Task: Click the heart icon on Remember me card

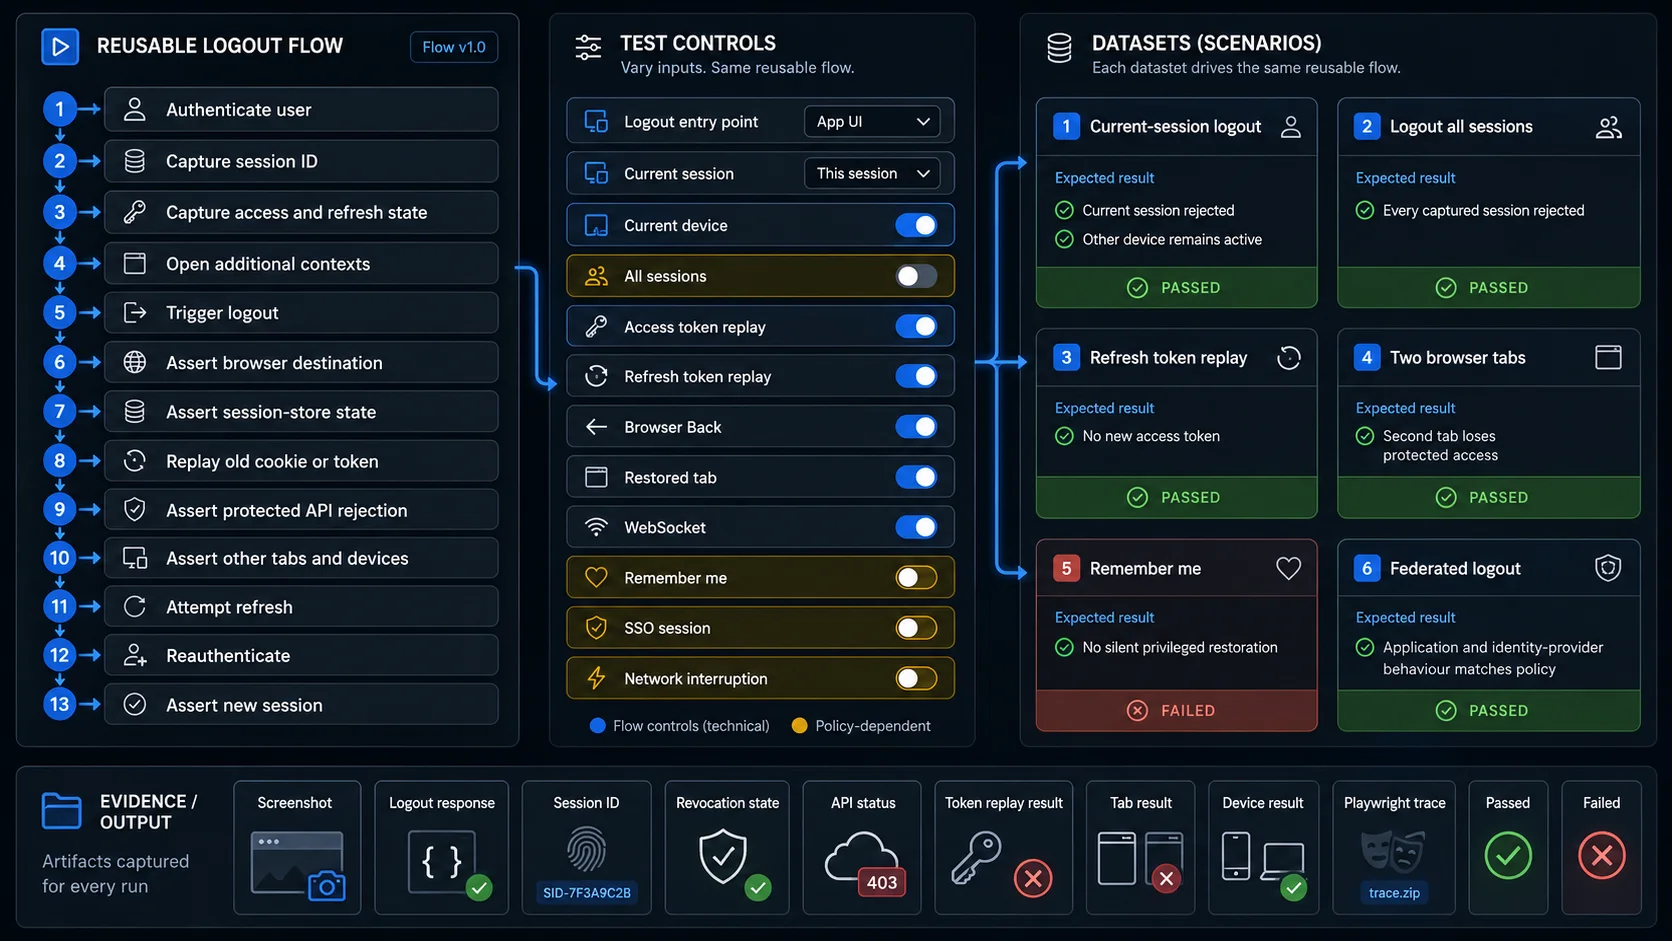Action: tap(1289, 568)
